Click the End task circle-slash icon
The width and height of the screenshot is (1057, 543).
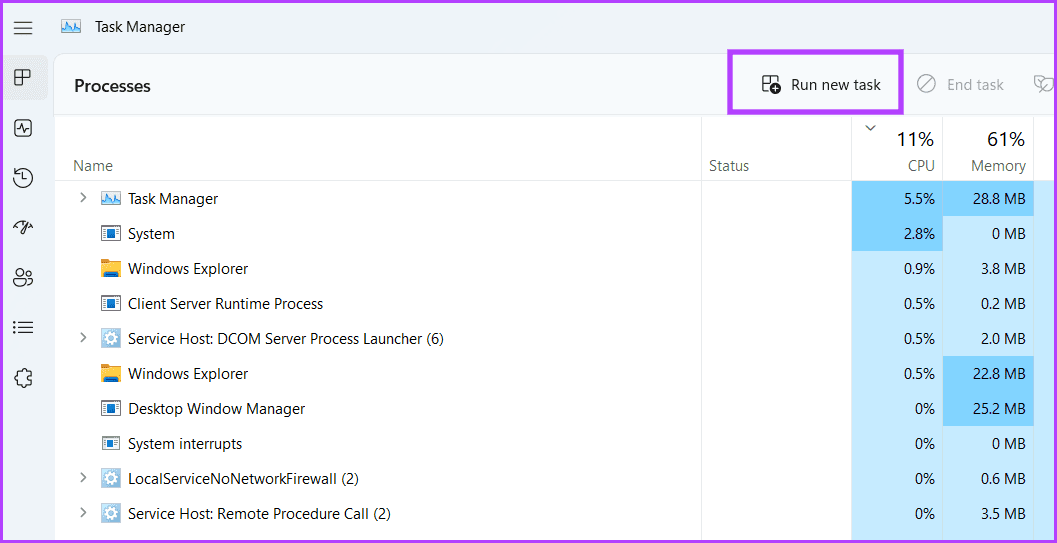tap(926, 84)
